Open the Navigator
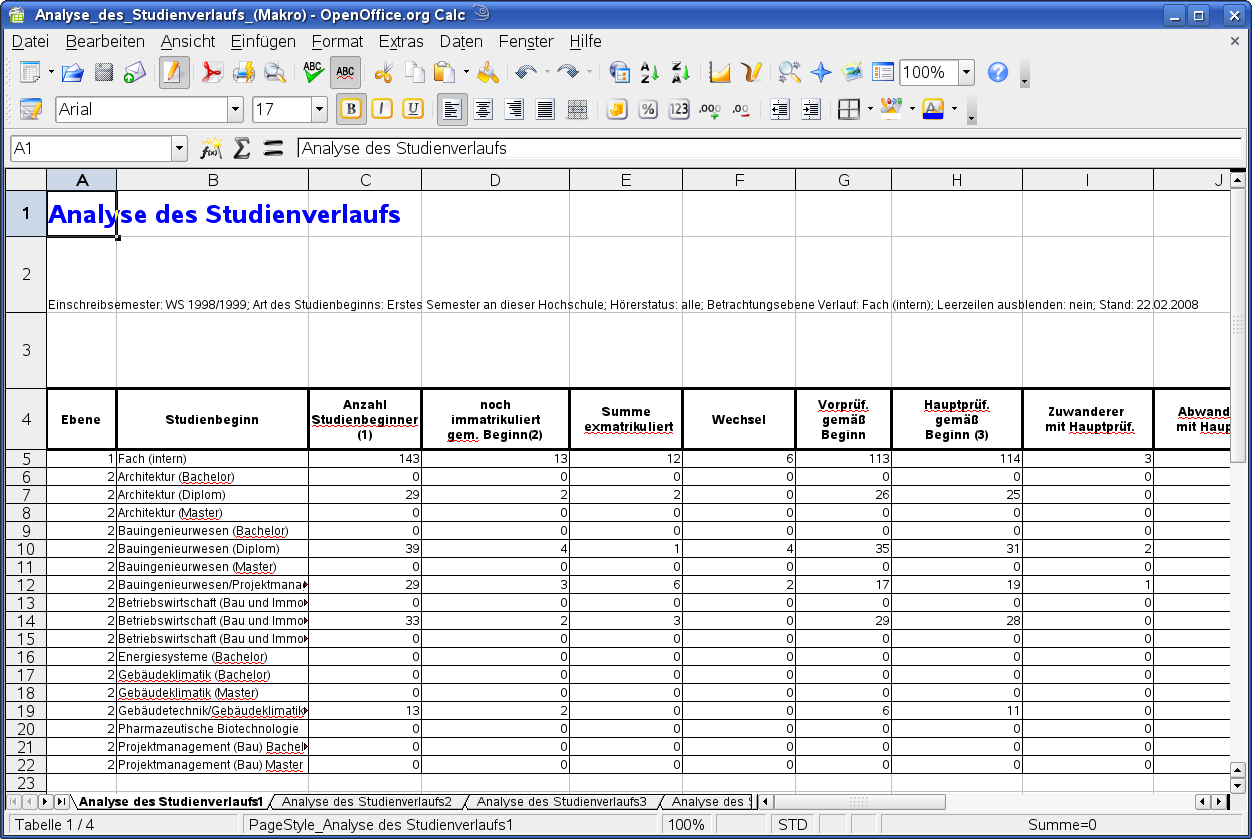 point(821,72)
